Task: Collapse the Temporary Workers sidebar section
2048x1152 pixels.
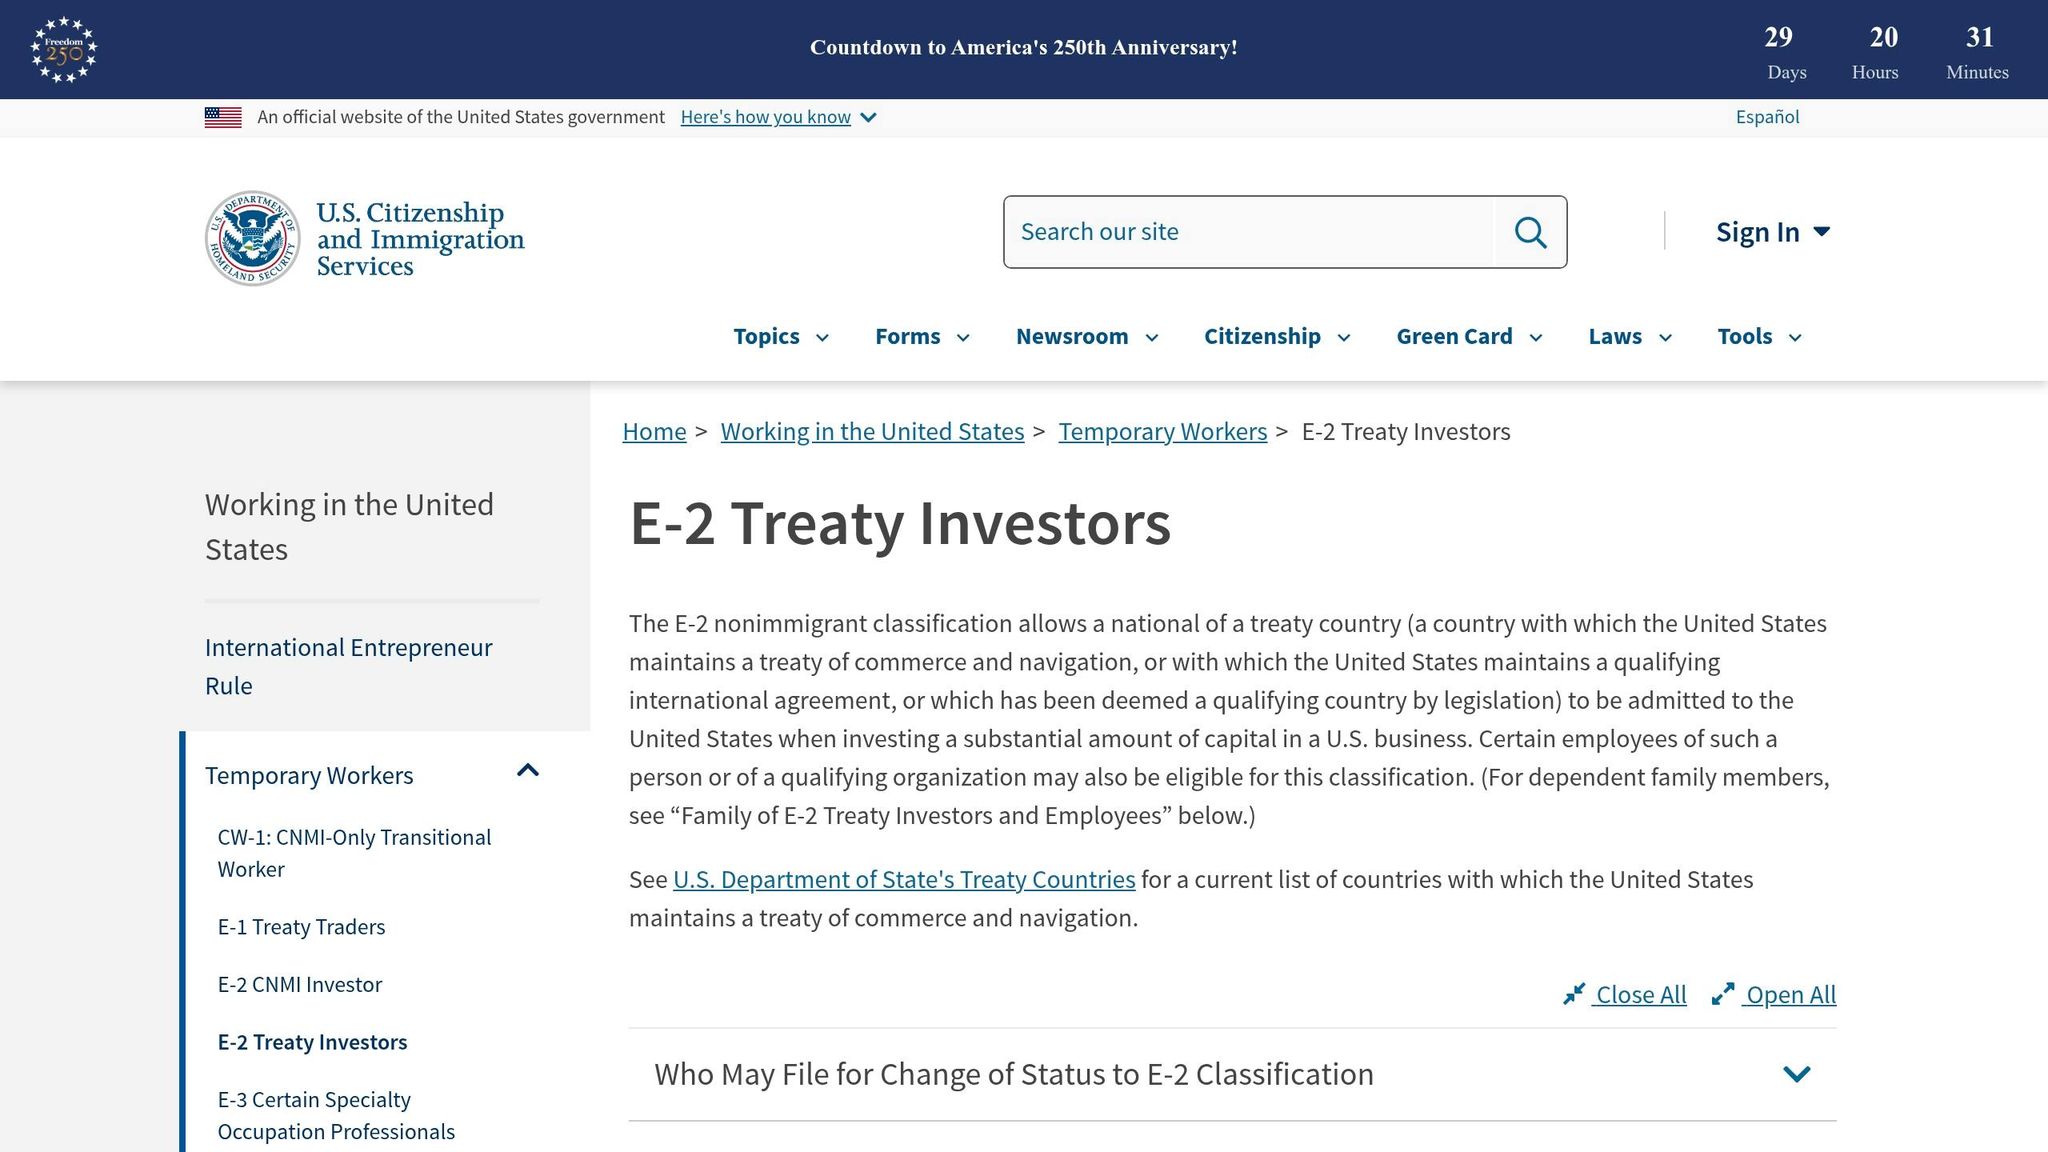Action: point(528,770)
